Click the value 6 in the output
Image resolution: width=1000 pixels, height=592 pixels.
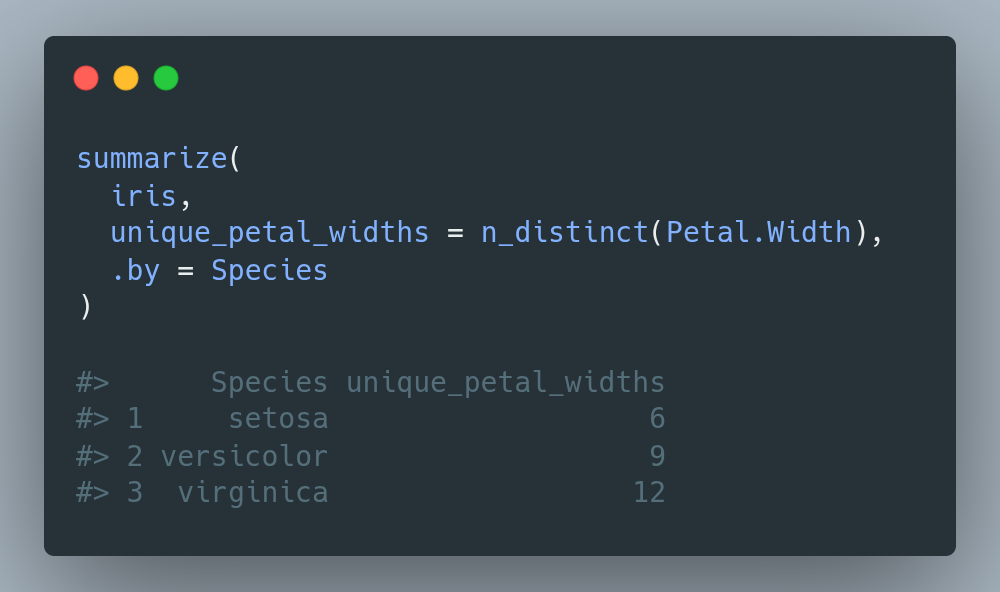tap(657, 419)
